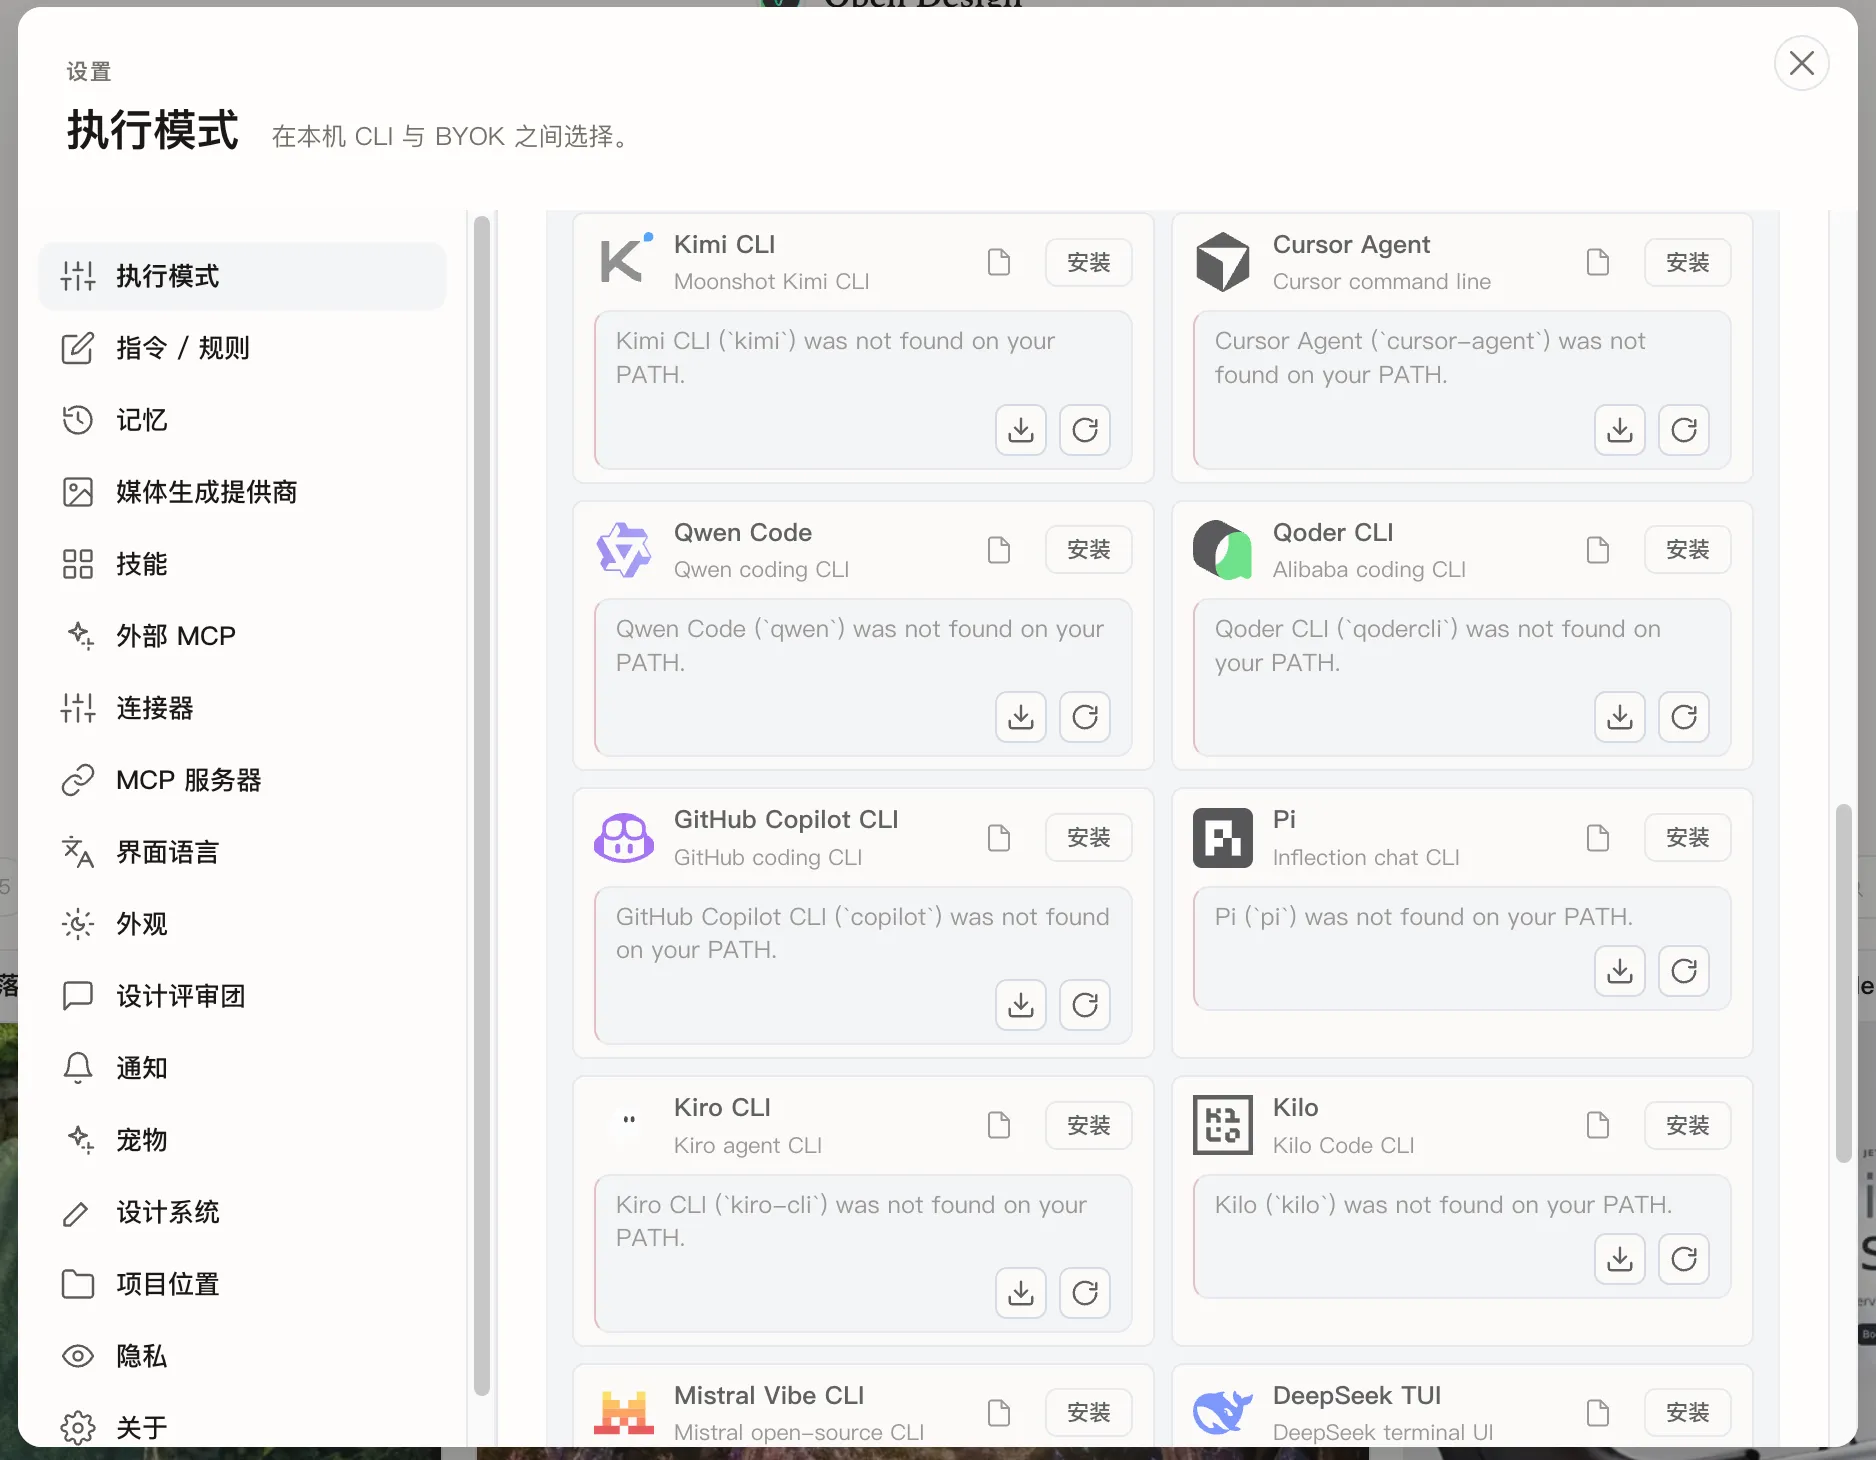Click refresh icon in Qwen Code card
1876x1460 pixels.
point(1085,717)
